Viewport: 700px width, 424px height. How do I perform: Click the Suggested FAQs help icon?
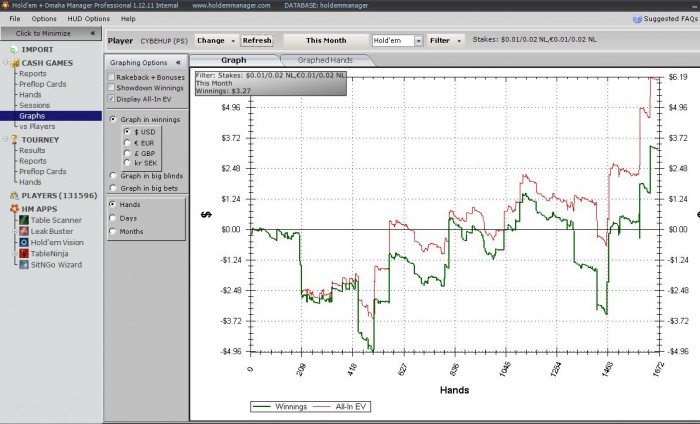pyautogui.click(x=637, y=19)
